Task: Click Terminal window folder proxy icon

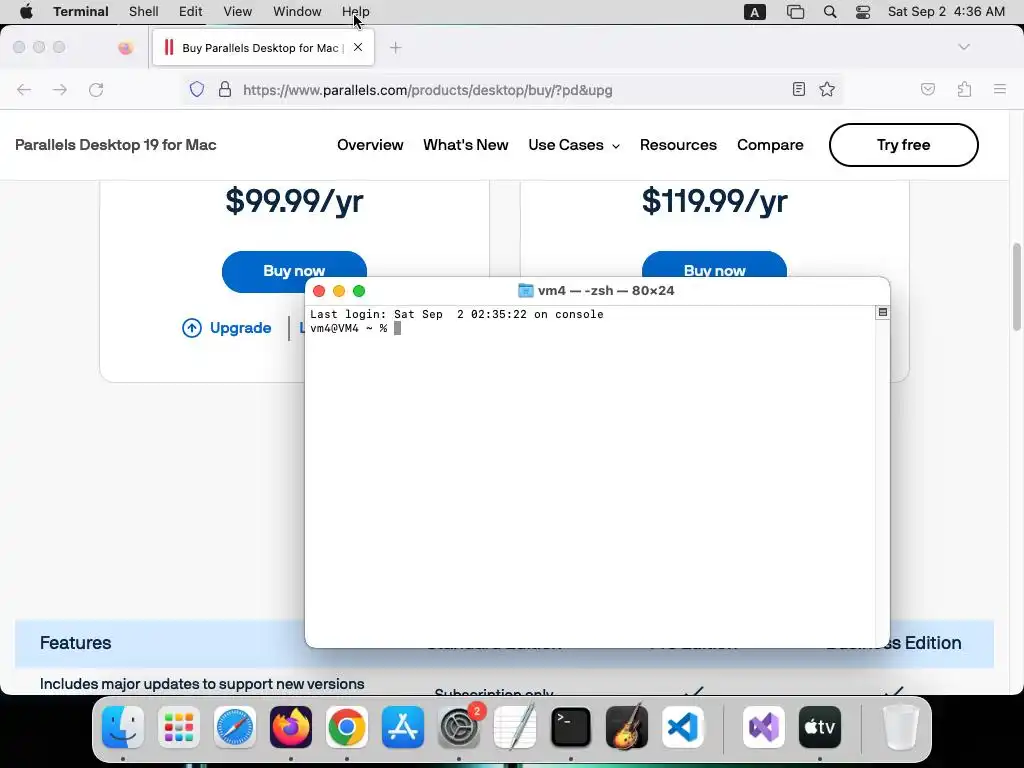Action: point(525,291)
